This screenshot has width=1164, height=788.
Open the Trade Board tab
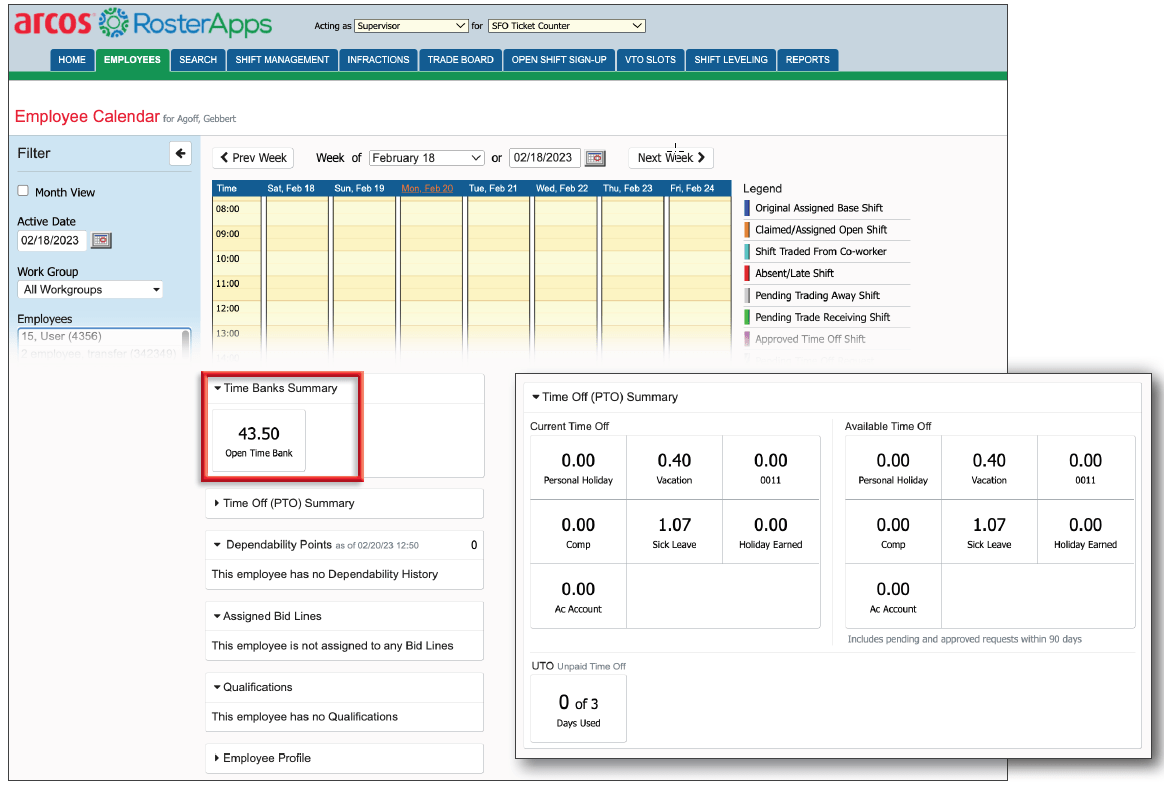click(460, 60)
